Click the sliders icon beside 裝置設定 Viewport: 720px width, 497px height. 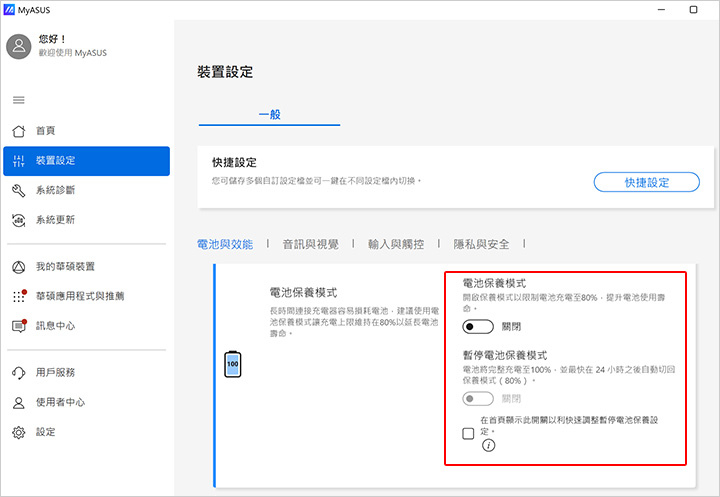click(18, 161)
